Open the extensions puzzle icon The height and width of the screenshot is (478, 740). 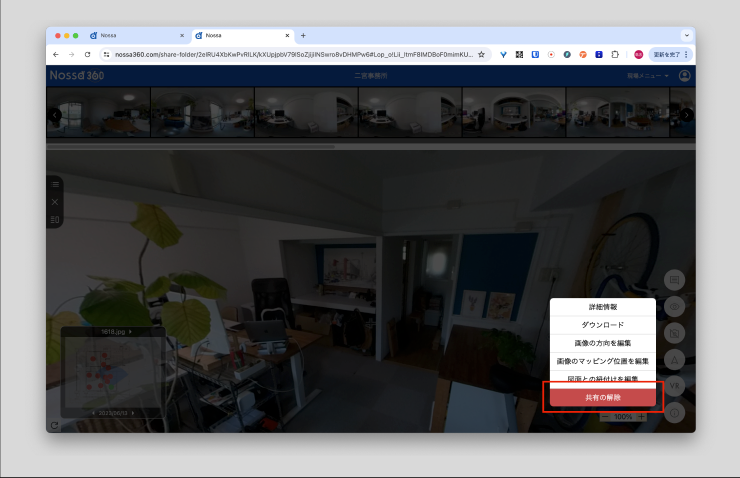point(615,55)
